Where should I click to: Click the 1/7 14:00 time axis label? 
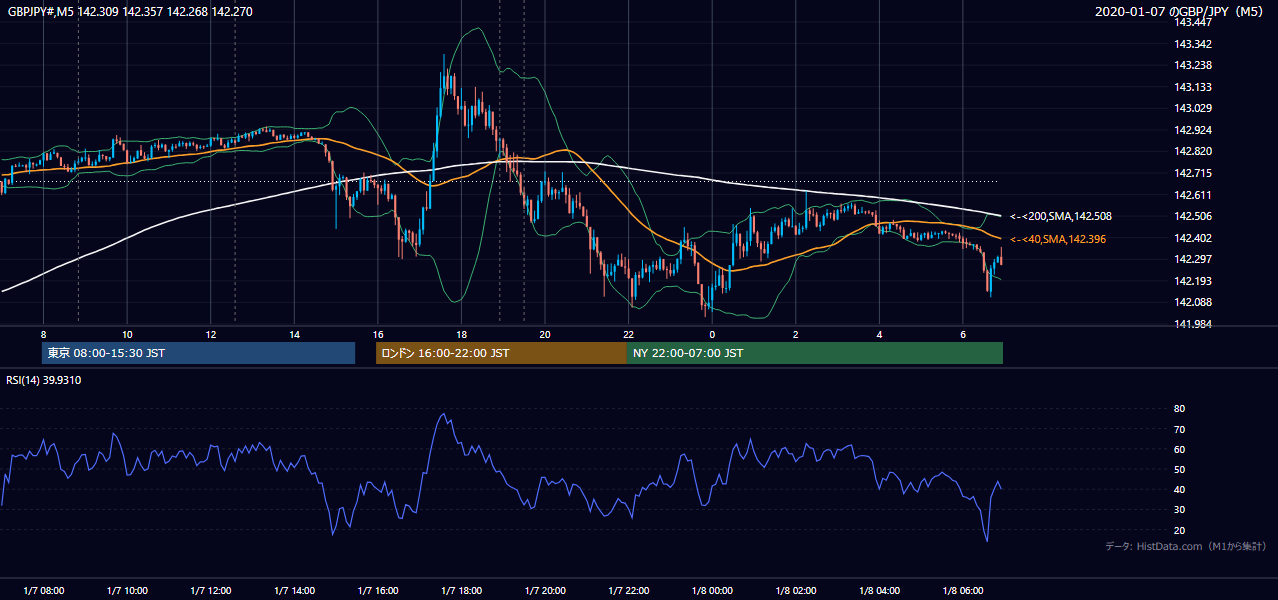tap(295, 591)
